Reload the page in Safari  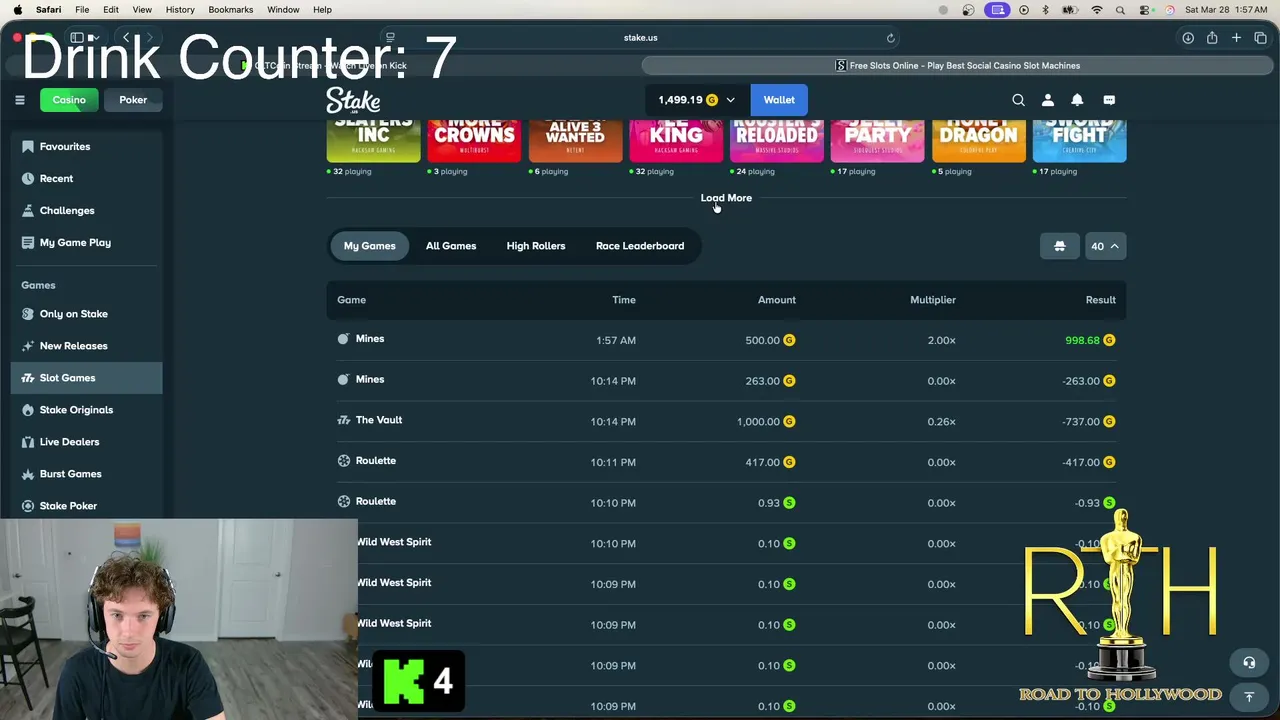tap(890, 38)
